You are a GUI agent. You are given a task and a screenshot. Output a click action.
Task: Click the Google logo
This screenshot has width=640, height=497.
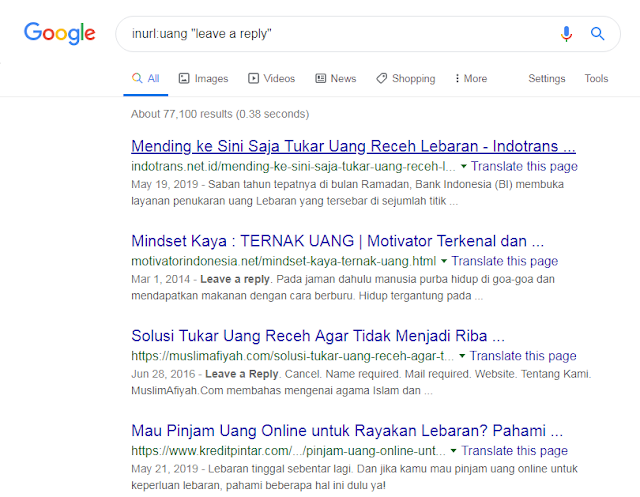60,33
